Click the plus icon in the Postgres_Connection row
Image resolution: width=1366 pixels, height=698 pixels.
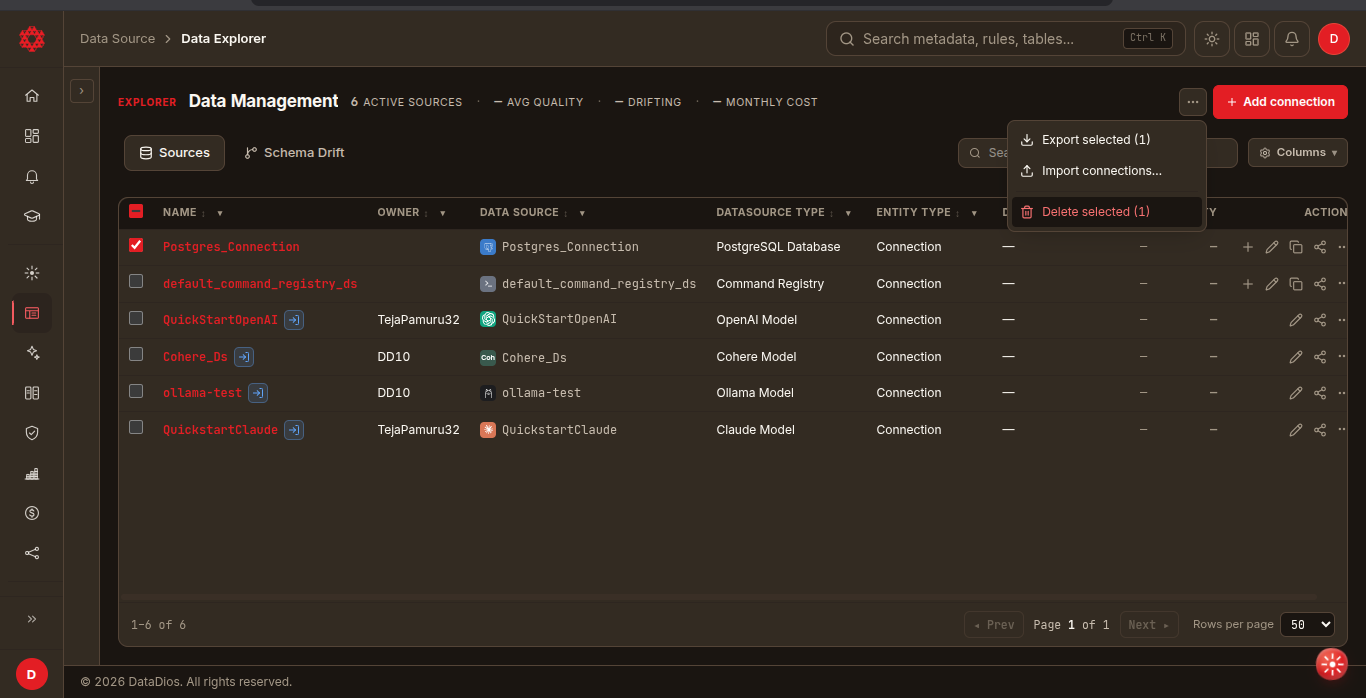click(x=1248, y=247)
